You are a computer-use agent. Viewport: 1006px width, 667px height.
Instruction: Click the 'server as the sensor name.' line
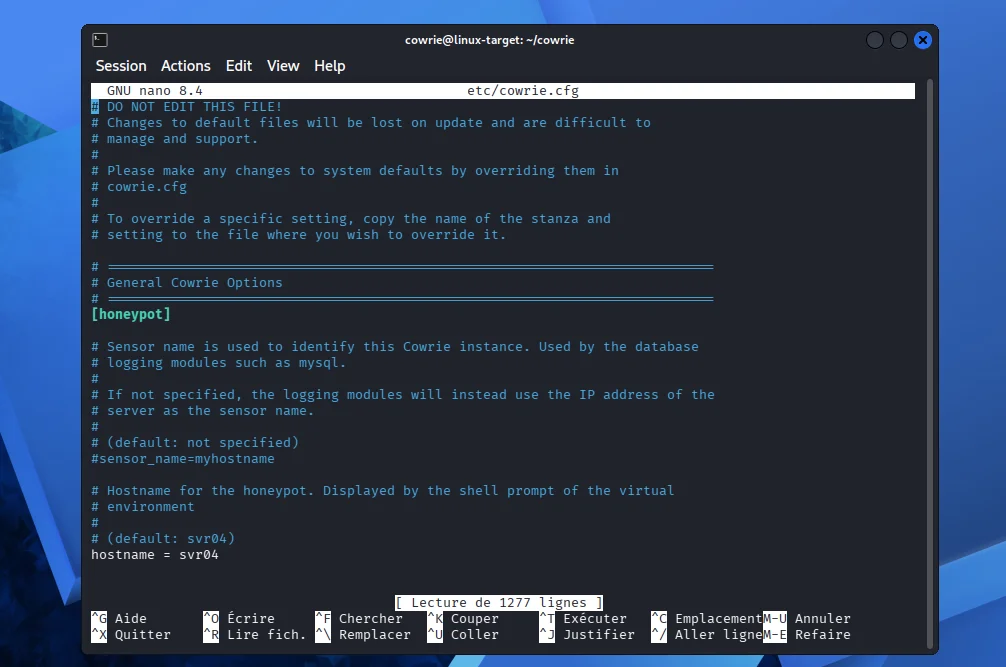[x=203, y=411]
